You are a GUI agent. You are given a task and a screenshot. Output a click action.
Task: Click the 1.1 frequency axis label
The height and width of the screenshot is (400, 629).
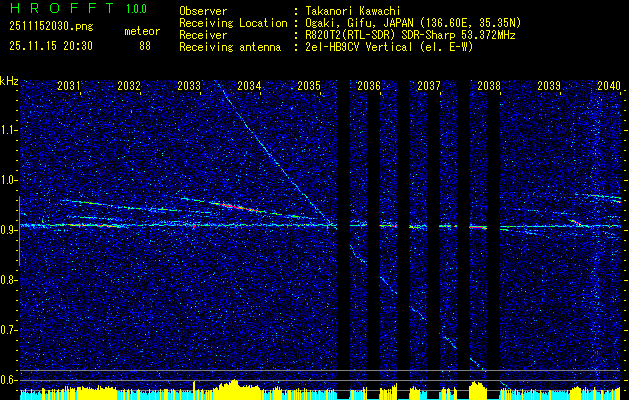[x=8, y=130]
